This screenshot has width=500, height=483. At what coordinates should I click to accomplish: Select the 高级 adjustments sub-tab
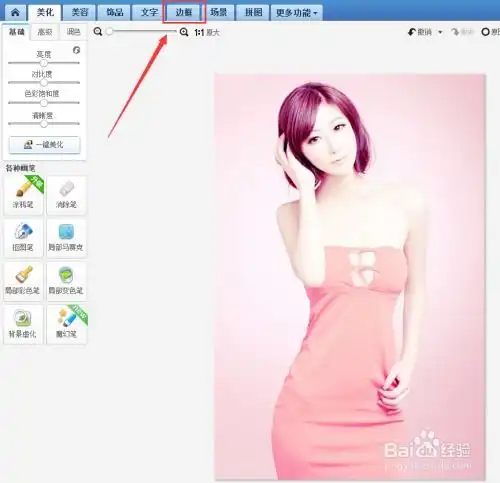45,32
